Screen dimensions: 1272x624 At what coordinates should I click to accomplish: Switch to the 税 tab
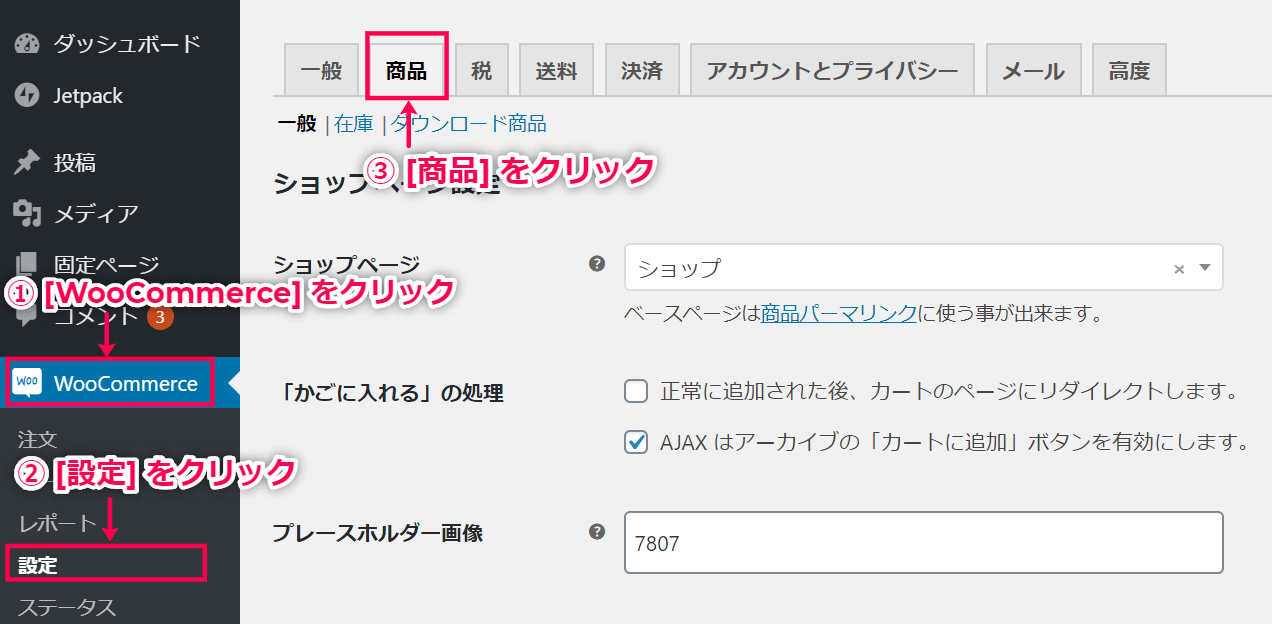482,70
